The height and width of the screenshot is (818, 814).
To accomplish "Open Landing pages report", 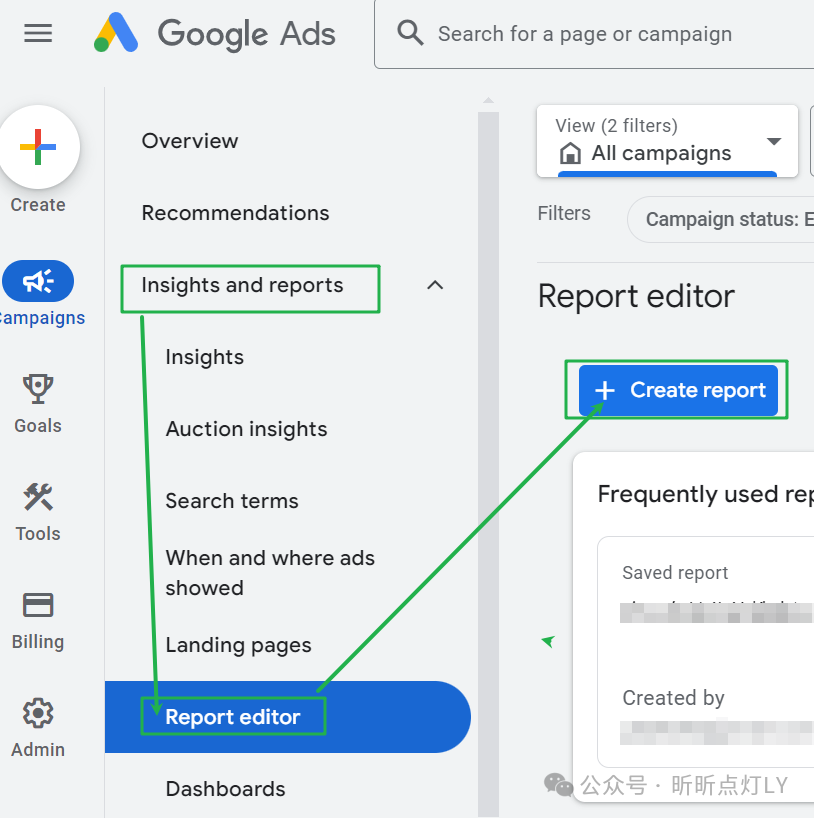I will pyautogui.click(x=238, y=645).
